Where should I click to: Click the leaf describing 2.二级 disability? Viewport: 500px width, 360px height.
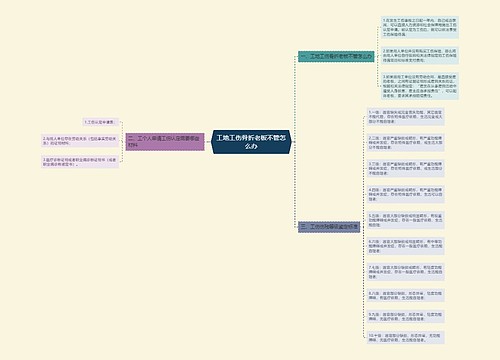(406, 142)
